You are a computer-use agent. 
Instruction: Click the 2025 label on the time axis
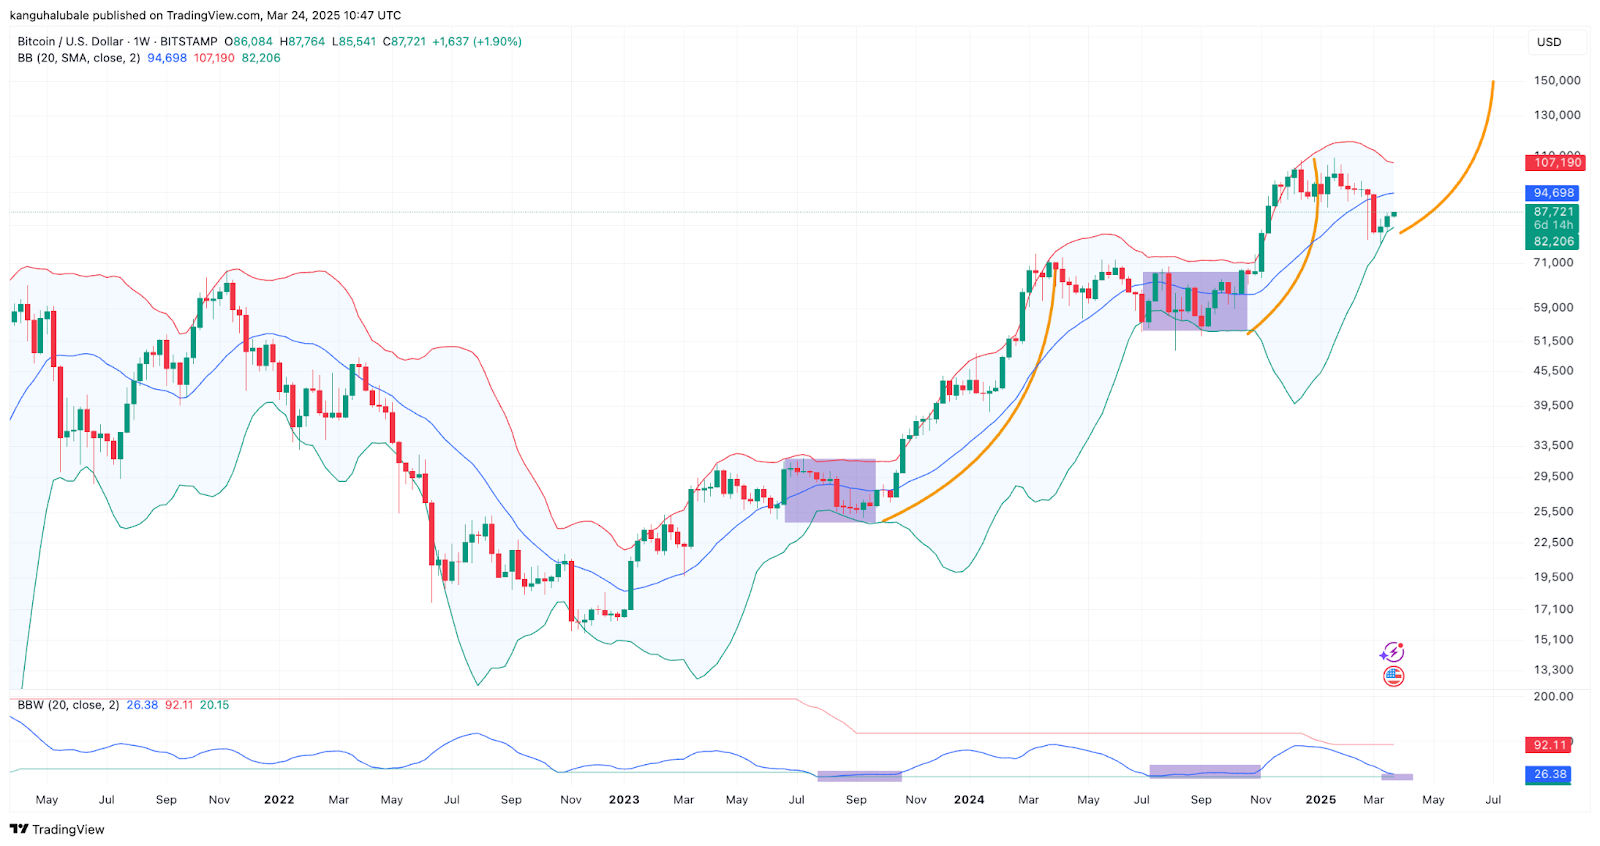tap(1320, 800)
